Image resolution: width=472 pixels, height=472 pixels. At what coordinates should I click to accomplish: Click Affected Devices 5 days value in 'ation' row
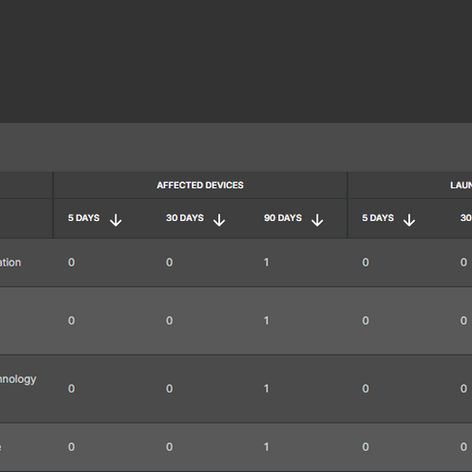71,263
